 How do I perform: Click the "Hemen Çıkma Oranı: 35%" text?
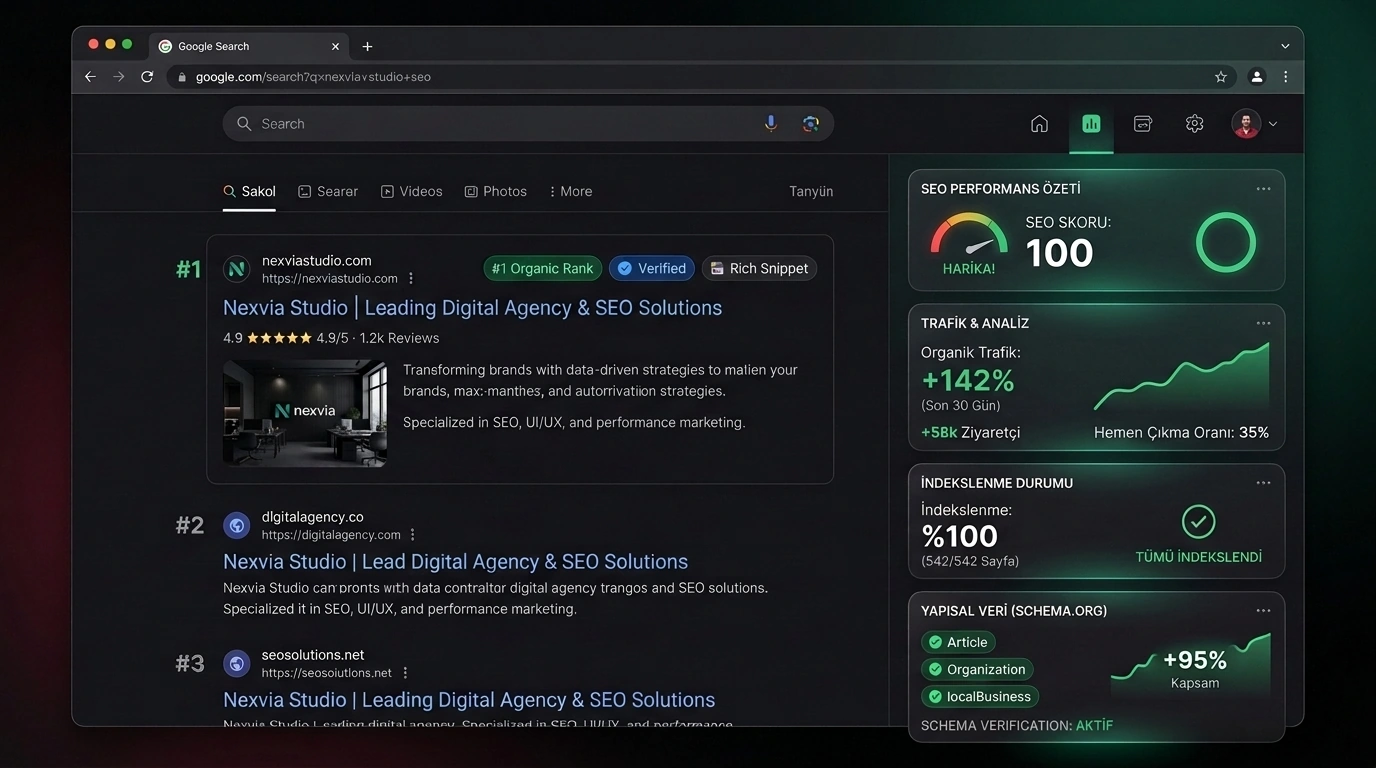coord(1182,433)
